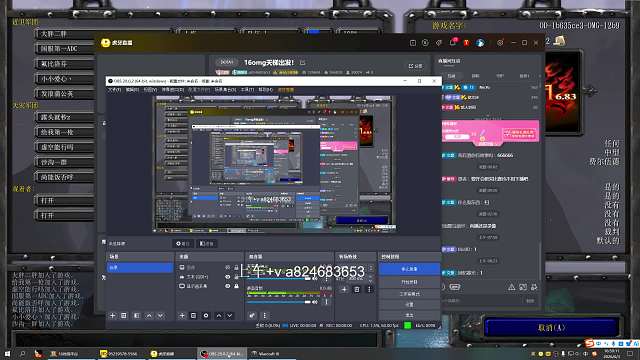The height and width of the screenshot is (360, 640).
Task: Open OBS 文件(F) menu
Action: tap(114, 90)
